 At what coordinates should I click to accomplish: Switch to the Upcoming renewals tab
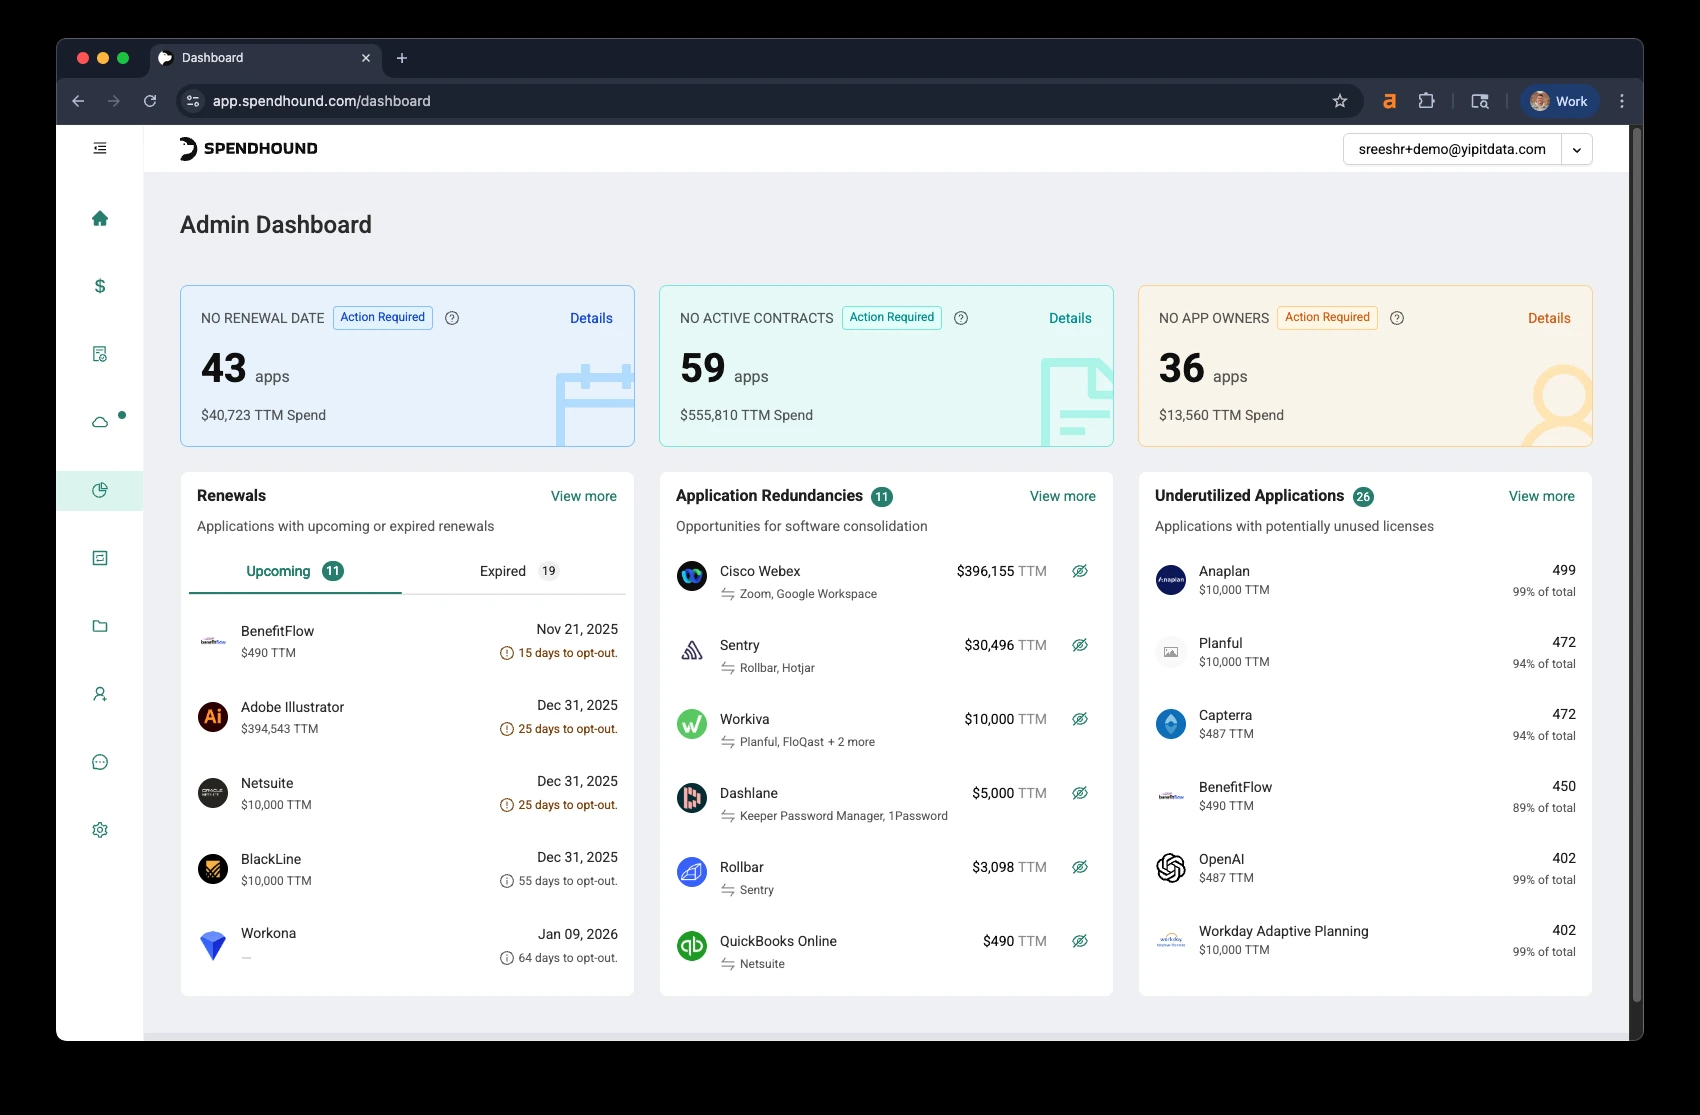(x=295, y=571)
